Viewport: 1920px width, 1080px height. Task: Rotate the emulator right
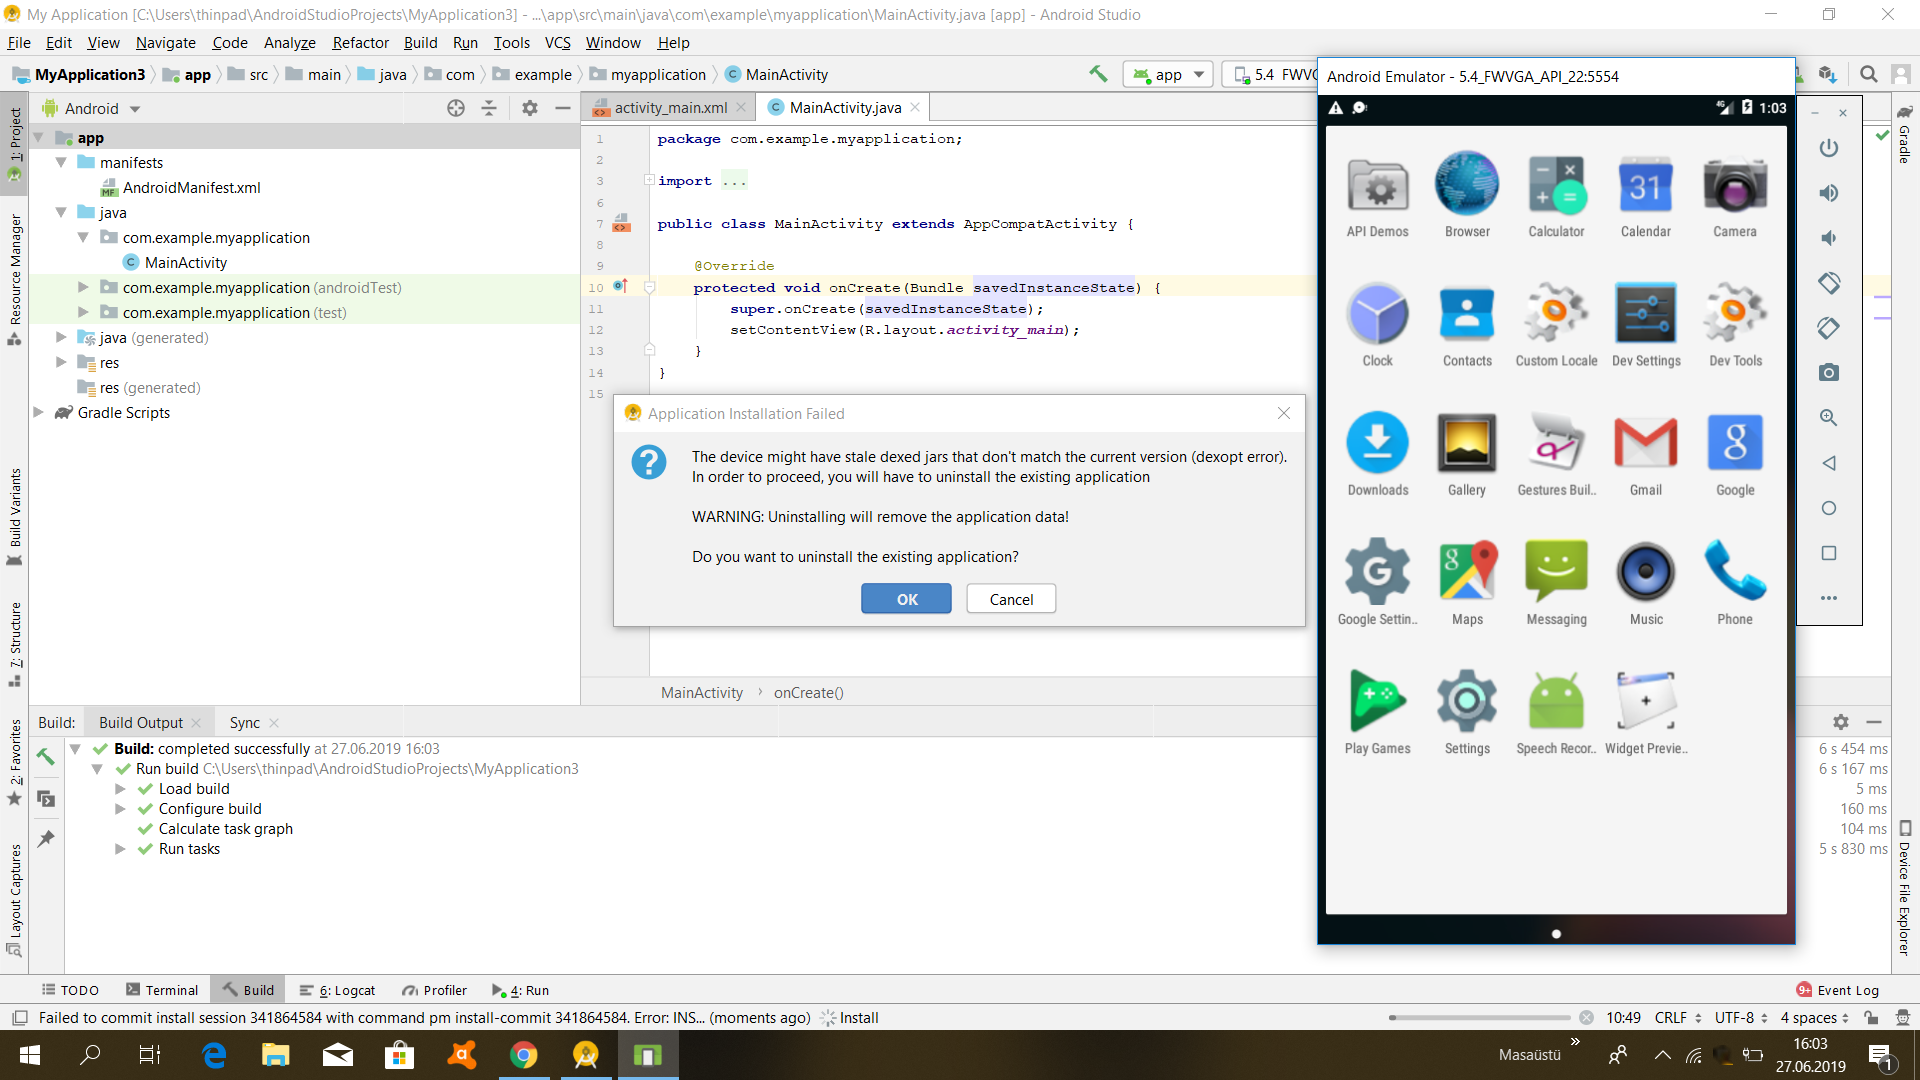click(1829, 328)
